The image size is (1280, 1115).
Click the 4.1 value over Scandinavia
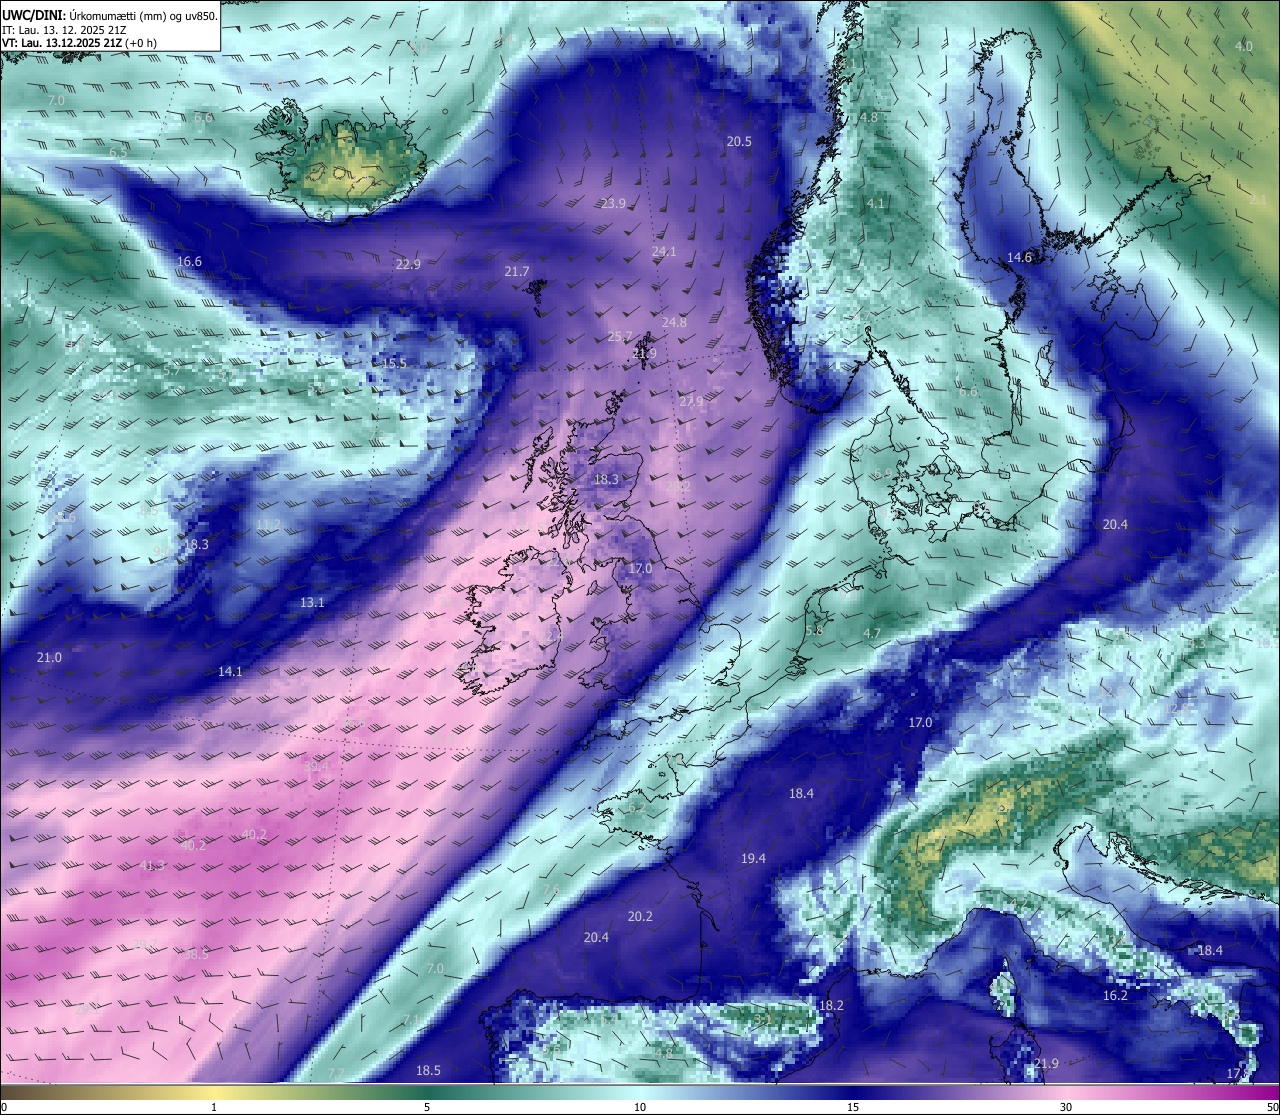pyautogui.click(x=875, y=204)
